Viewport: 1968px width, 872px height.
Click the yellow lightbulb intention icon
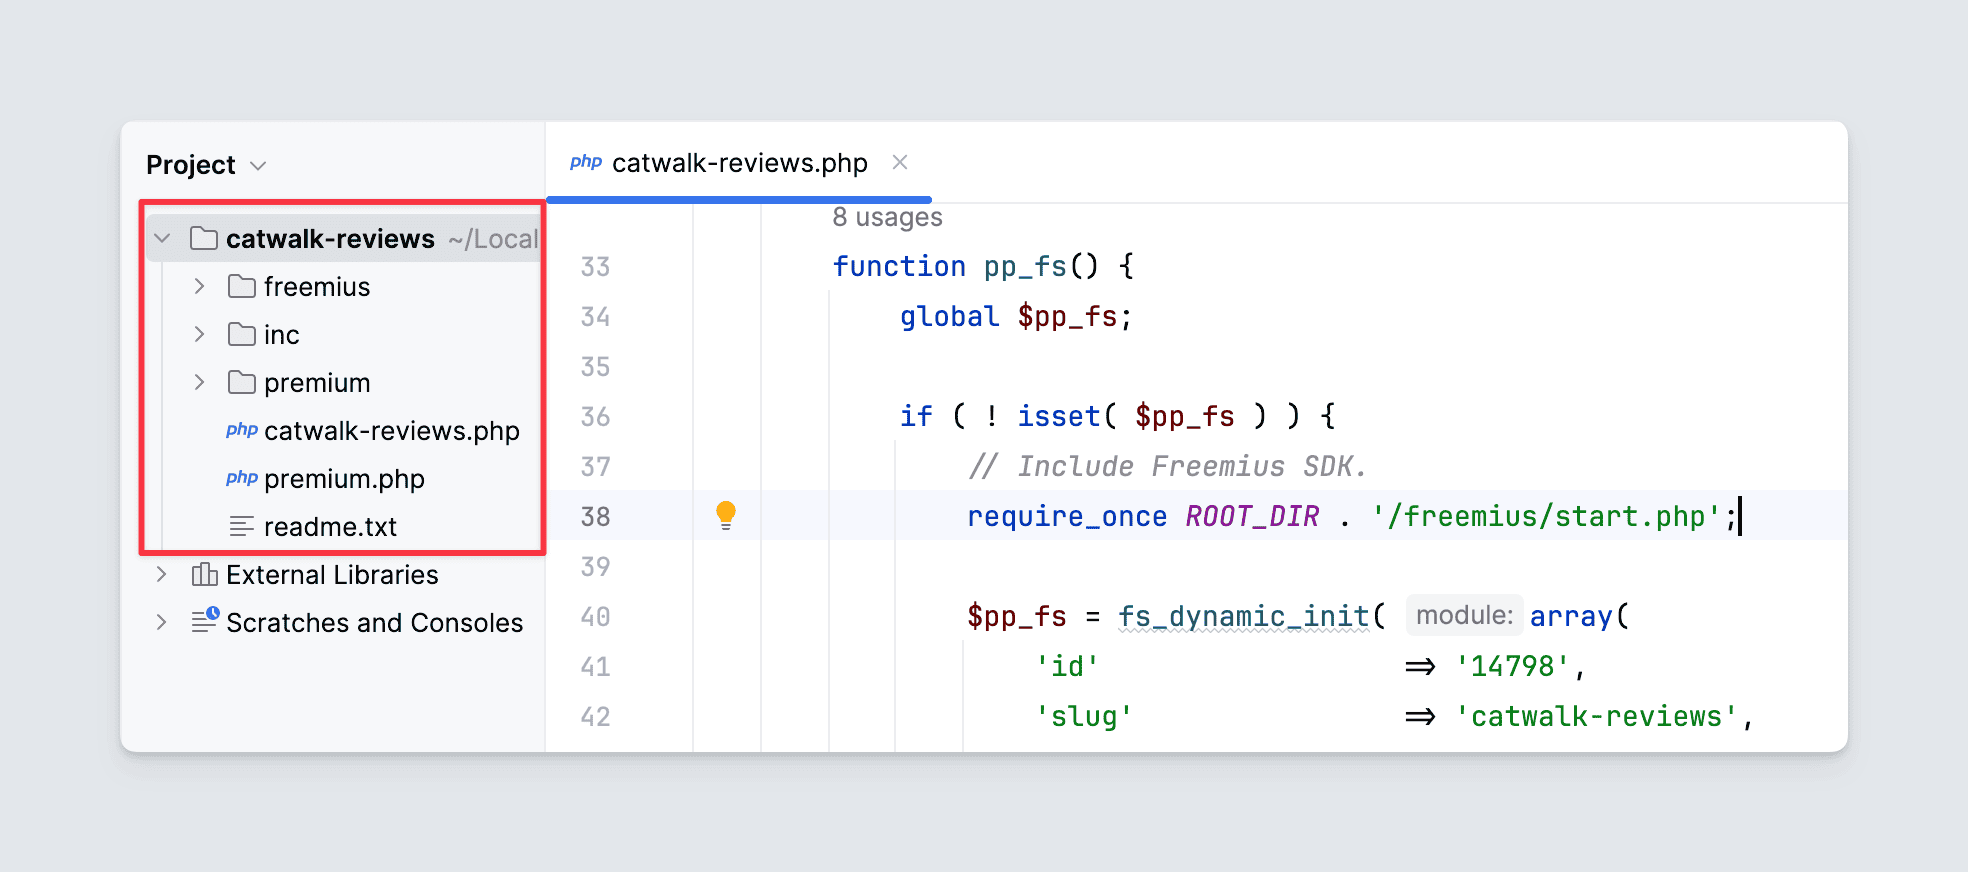point(726,516)
